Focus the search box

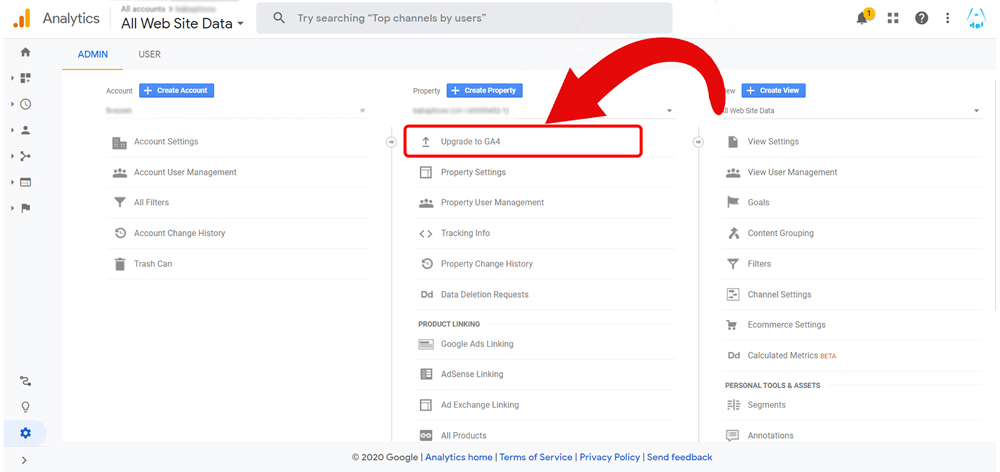pos(464,18)
